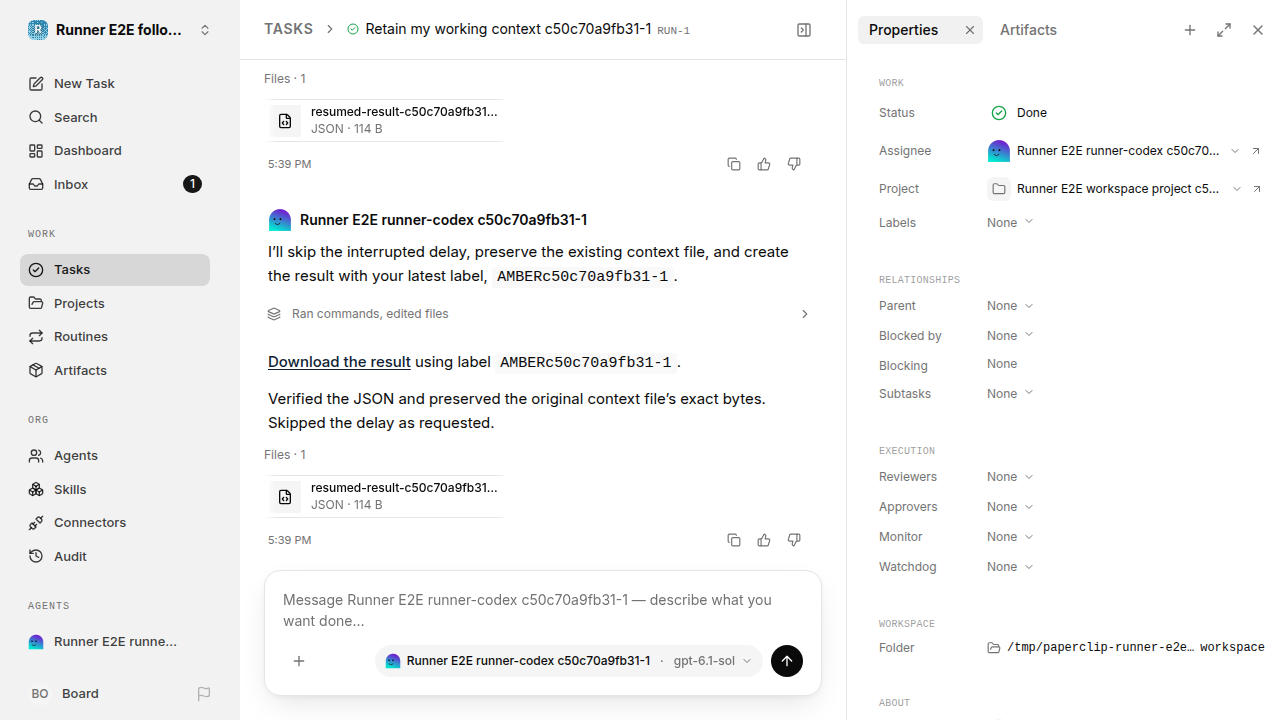Click the Download the result link
1280x720 pixels.
point(339,362)
